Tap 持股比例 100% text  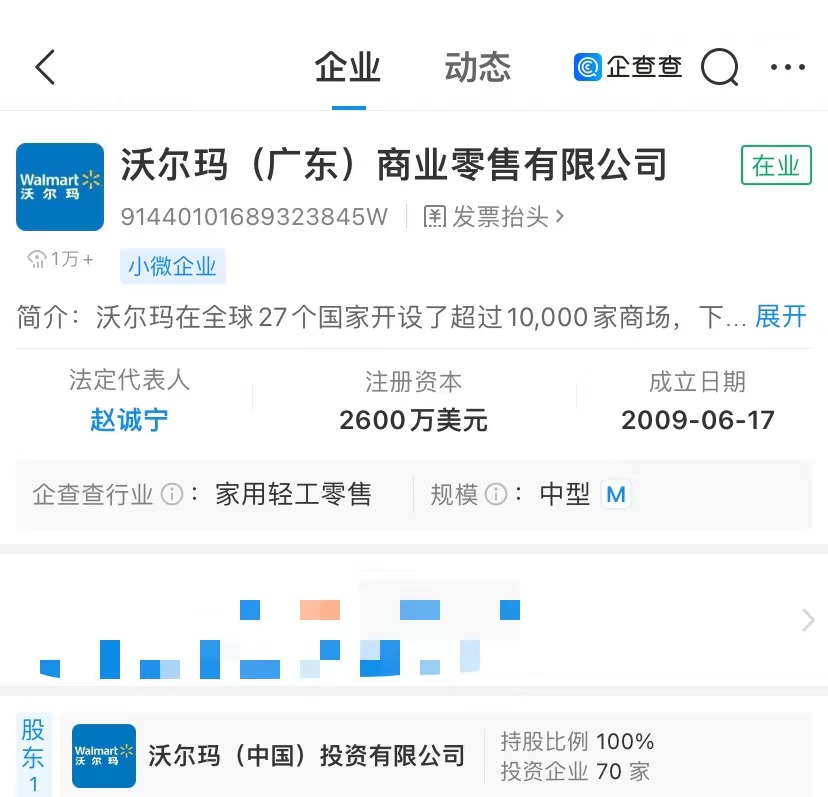point(577,741)
